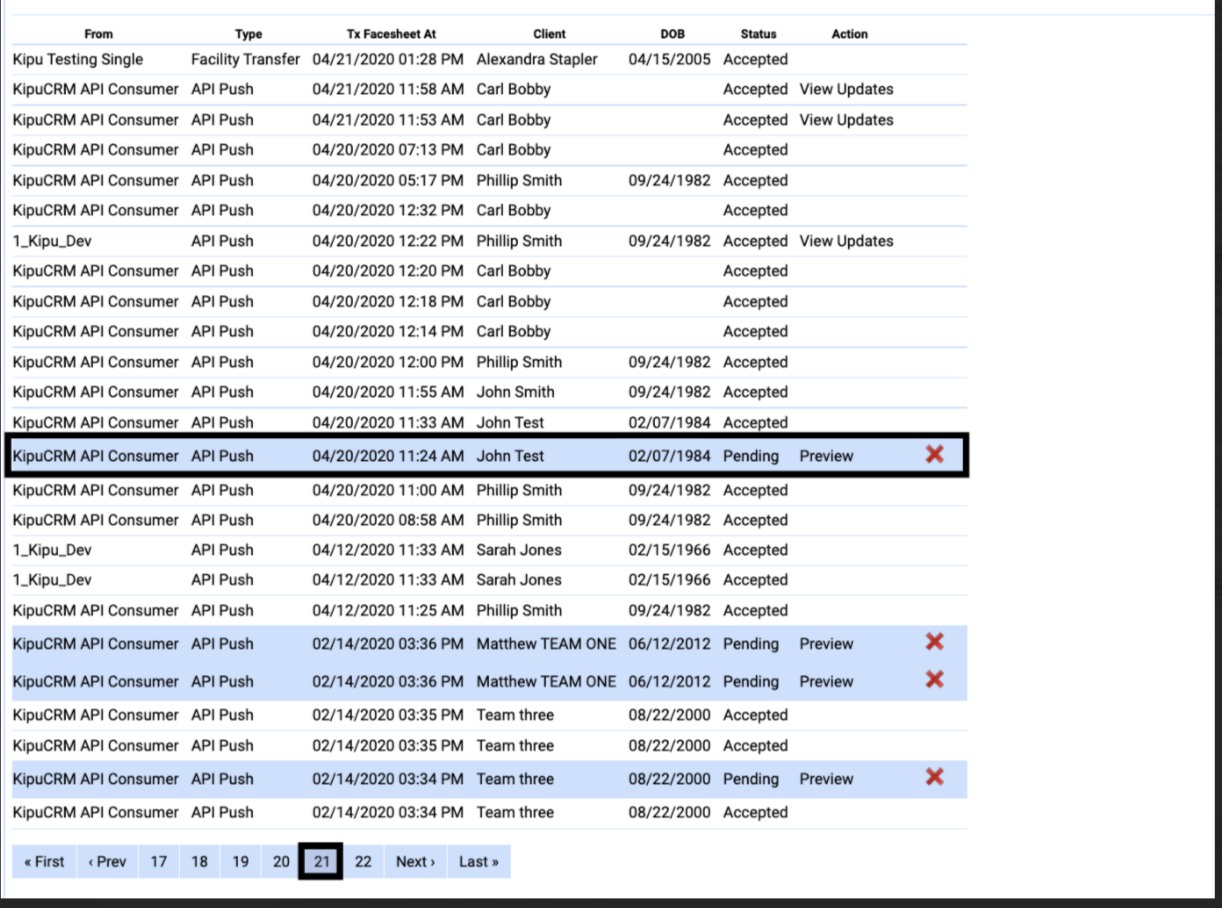View Updates for Carl Bobby 11:58 AM
The width and height of the screenshot is (1222, 908).
pyautogui.click(x=846, y=89)
